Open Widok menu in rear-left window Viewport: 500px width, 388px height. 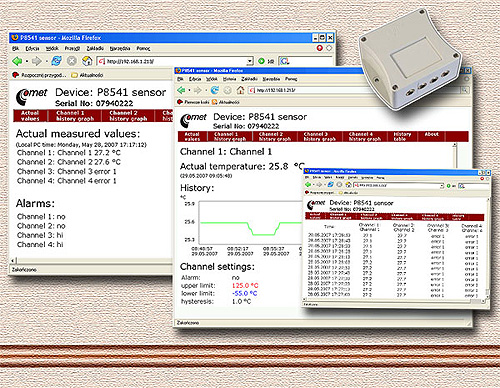(52, 48)
